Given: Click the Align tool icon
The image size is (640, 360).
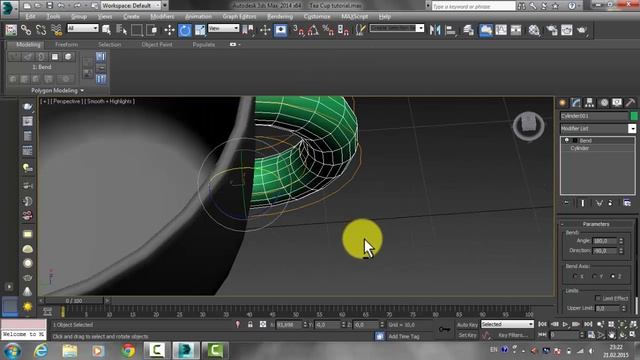Looking at the screenshot, I should [450, 30].
